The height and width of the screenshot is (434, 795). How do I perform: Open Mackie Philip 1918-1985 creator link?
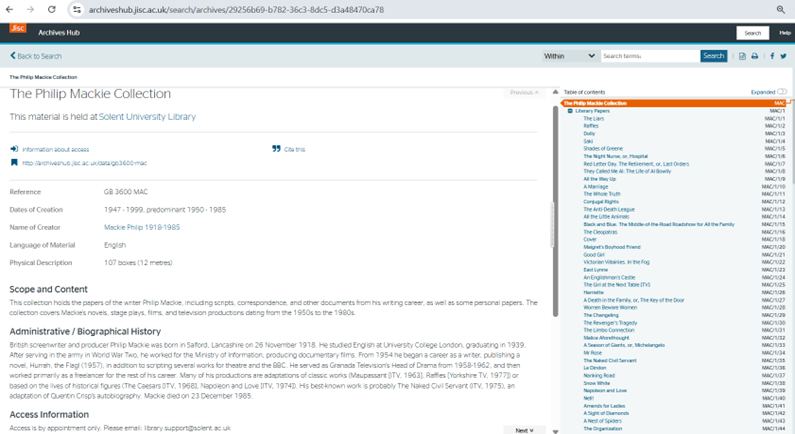tap(142, 227)
